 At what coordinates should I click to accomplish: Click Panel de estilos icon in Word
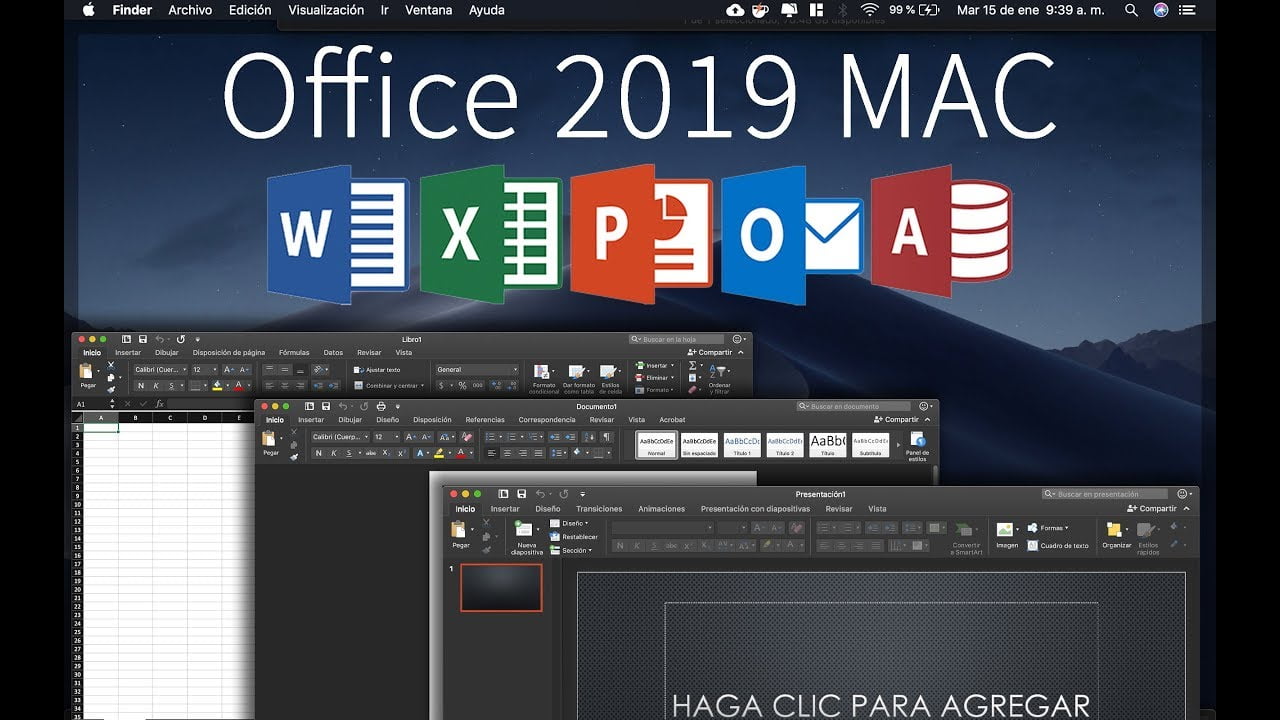[917, 441]
